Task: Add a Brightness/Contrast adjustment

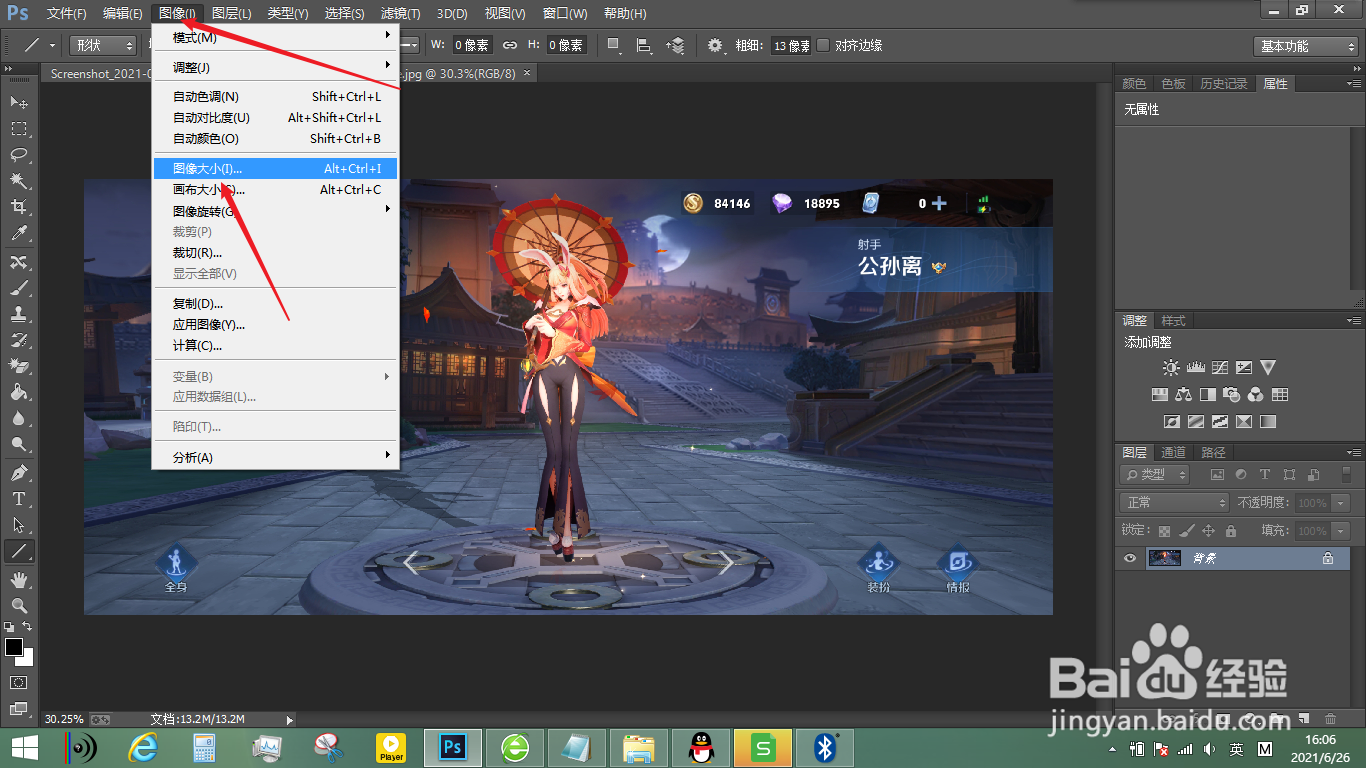Action: point(1171,368)
